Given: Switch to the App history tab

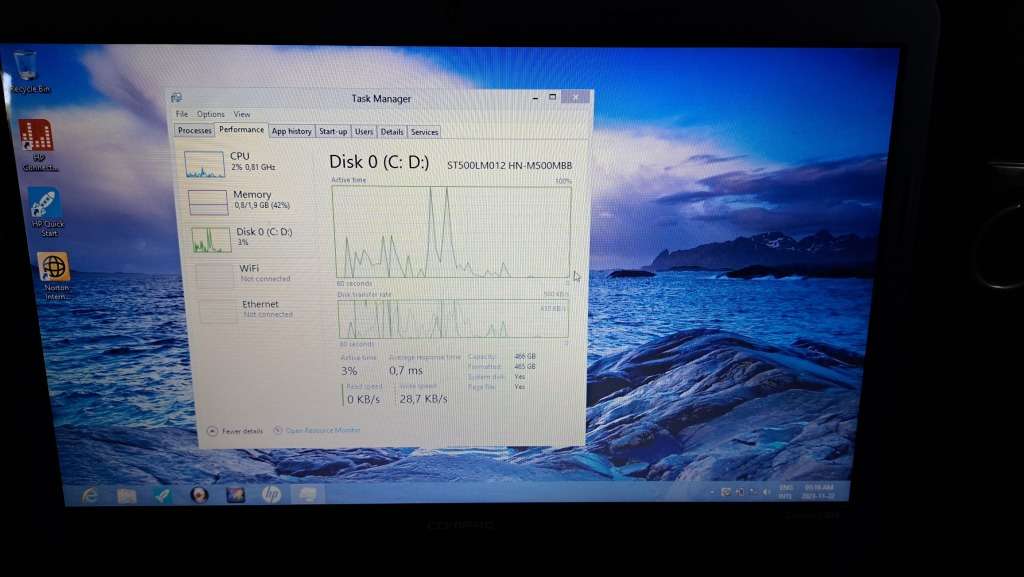Looking at the screenshot, I should (291, 130).
